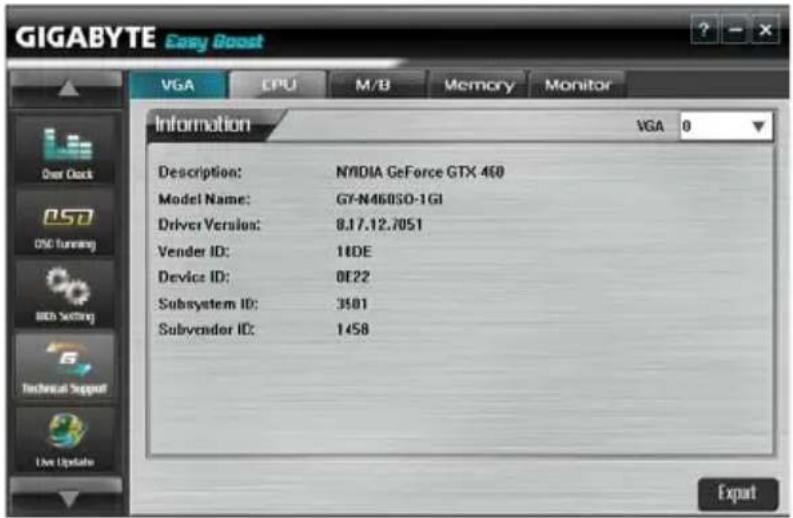
Task: Click the Subsystem ID label
Action: (x=208, y=304)
